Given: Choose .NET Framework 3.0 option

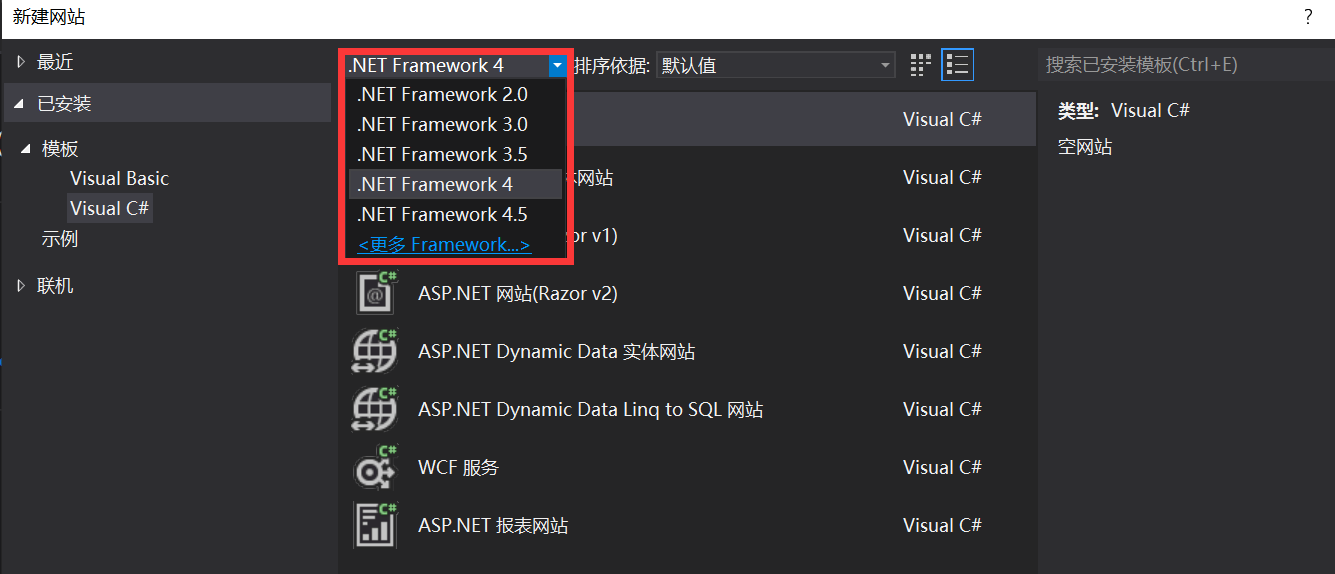Looking at the screenshot, I should click(455, 125).
